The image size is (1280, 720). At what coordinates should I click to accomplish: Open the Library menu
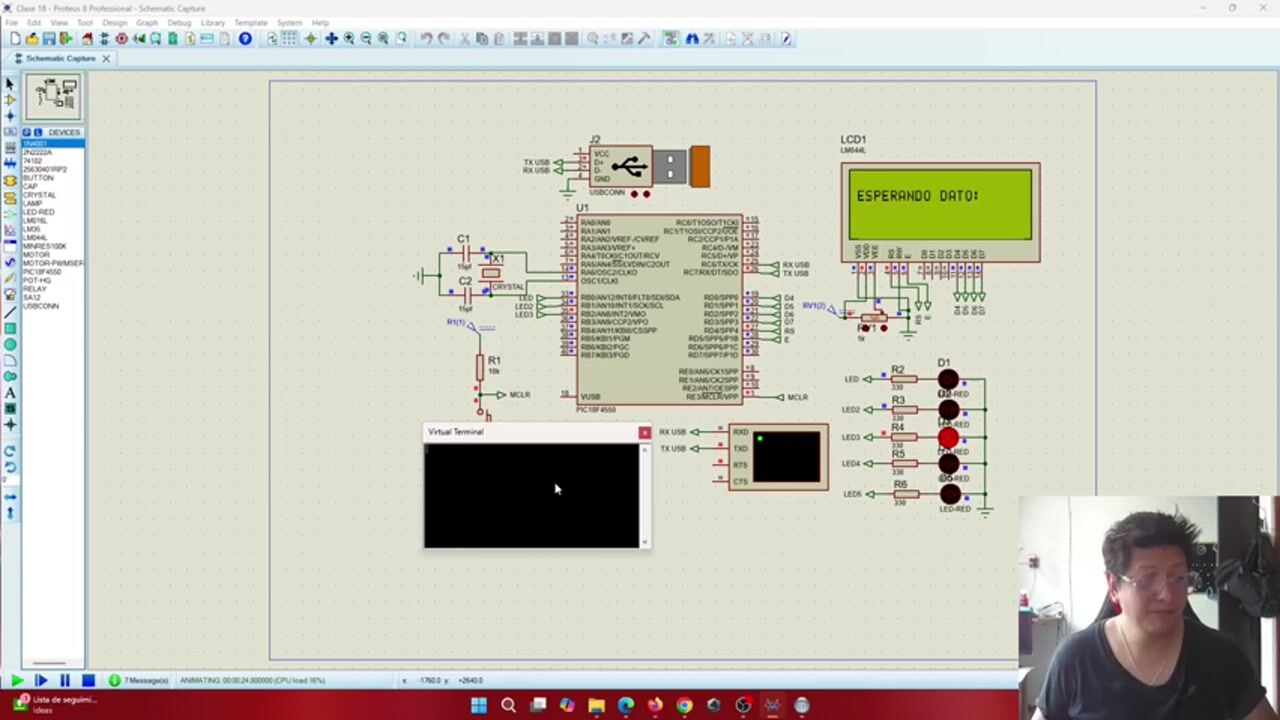pyautogui.click(x=213, y=22)
